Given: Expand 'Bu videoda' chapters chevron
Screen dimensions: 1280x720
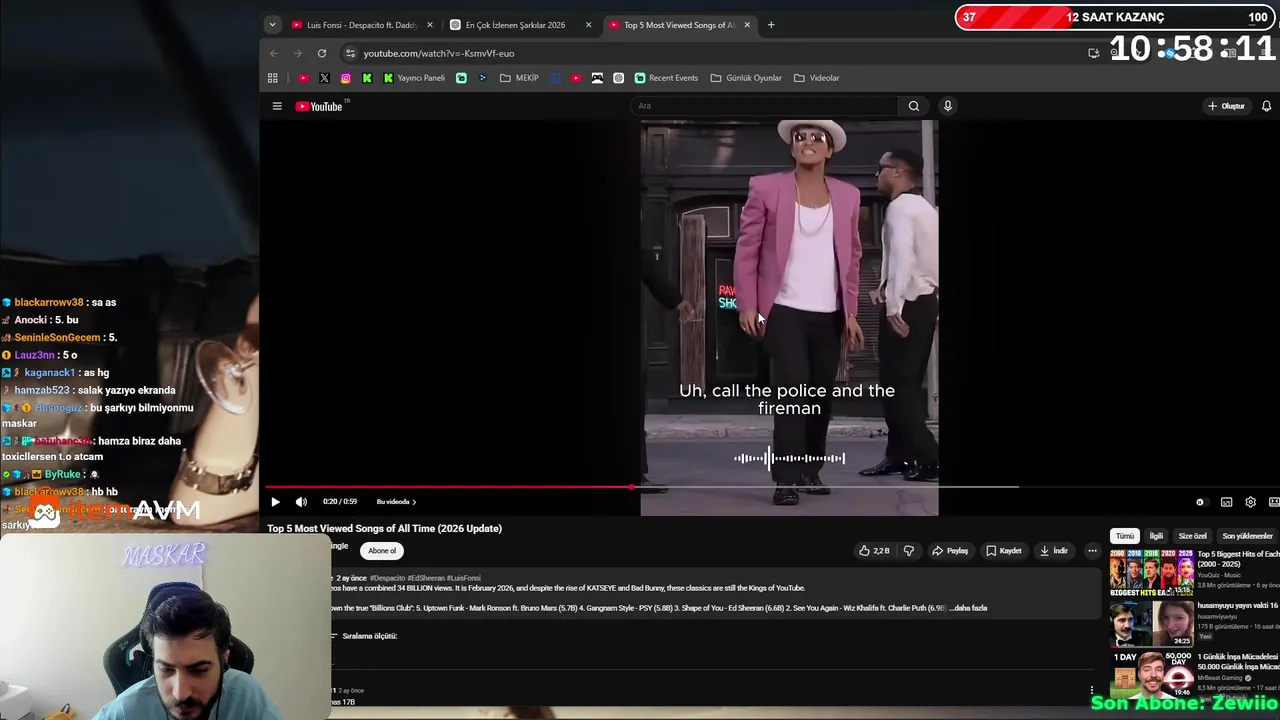Looking at the screenshot, I should point(414,502).
